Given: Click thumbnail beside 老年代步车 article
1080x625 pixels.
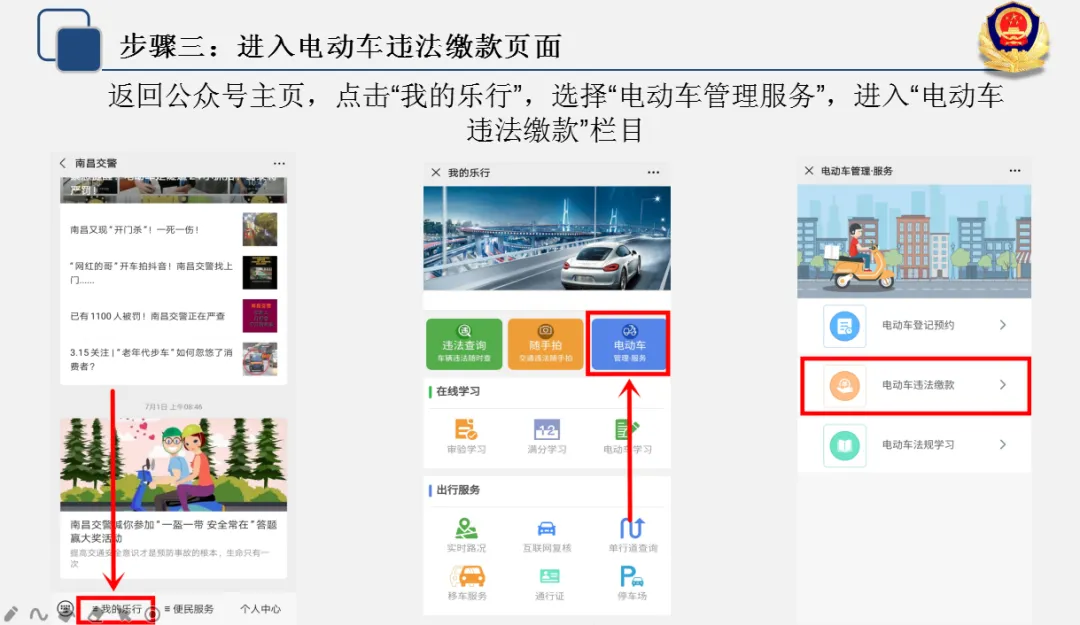Looking at the screenshot, I should (x=260, y=359).
